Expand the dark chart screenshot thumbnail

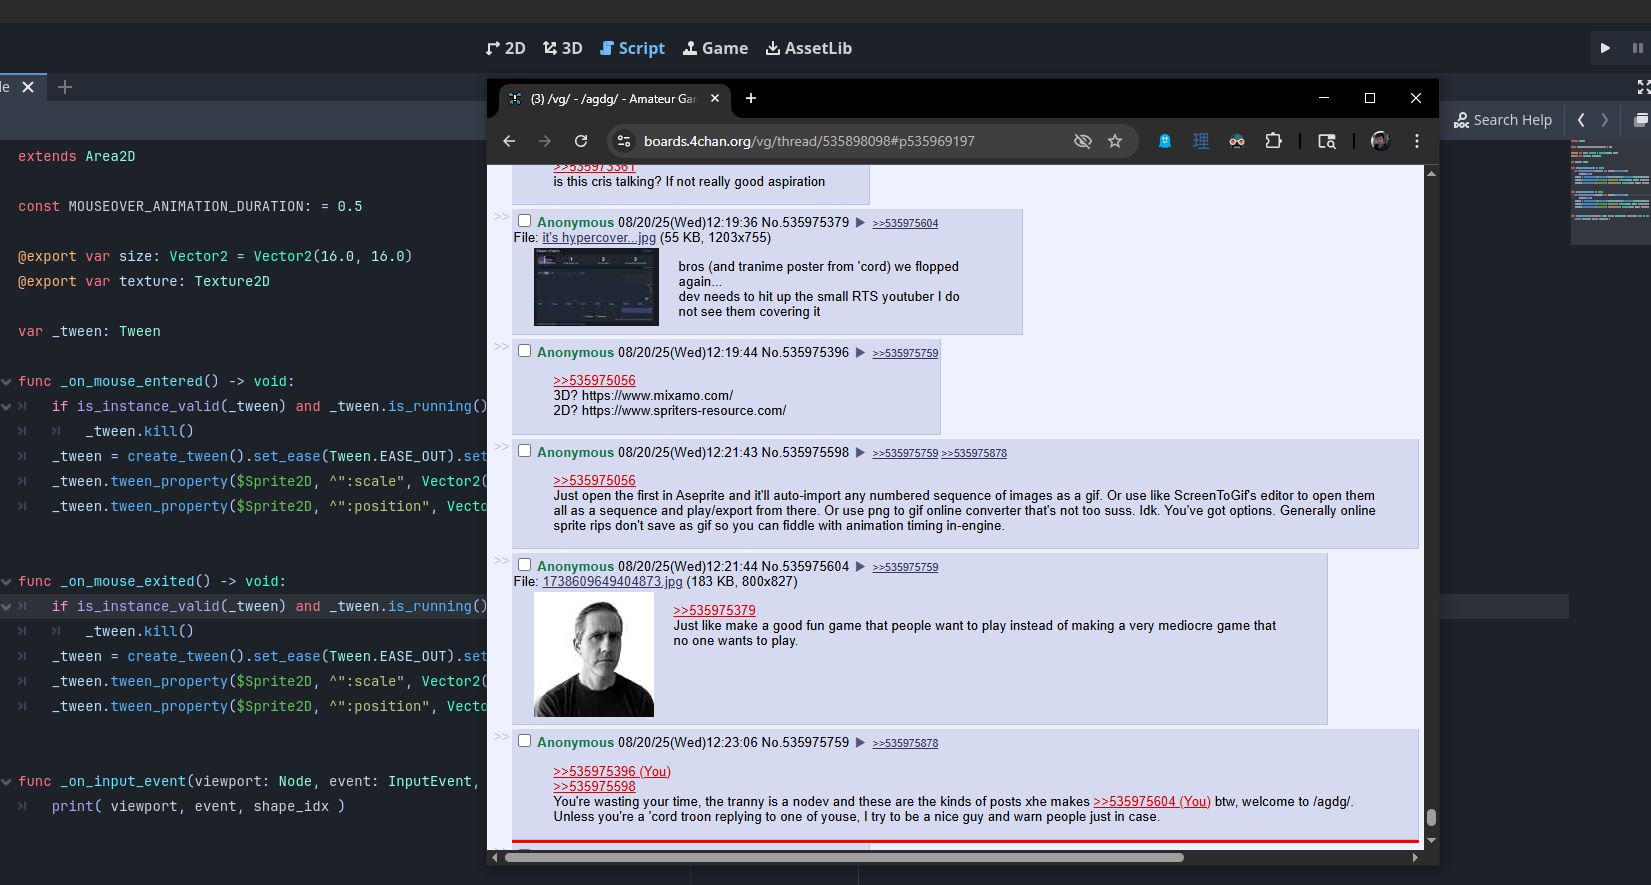point(596,287)
